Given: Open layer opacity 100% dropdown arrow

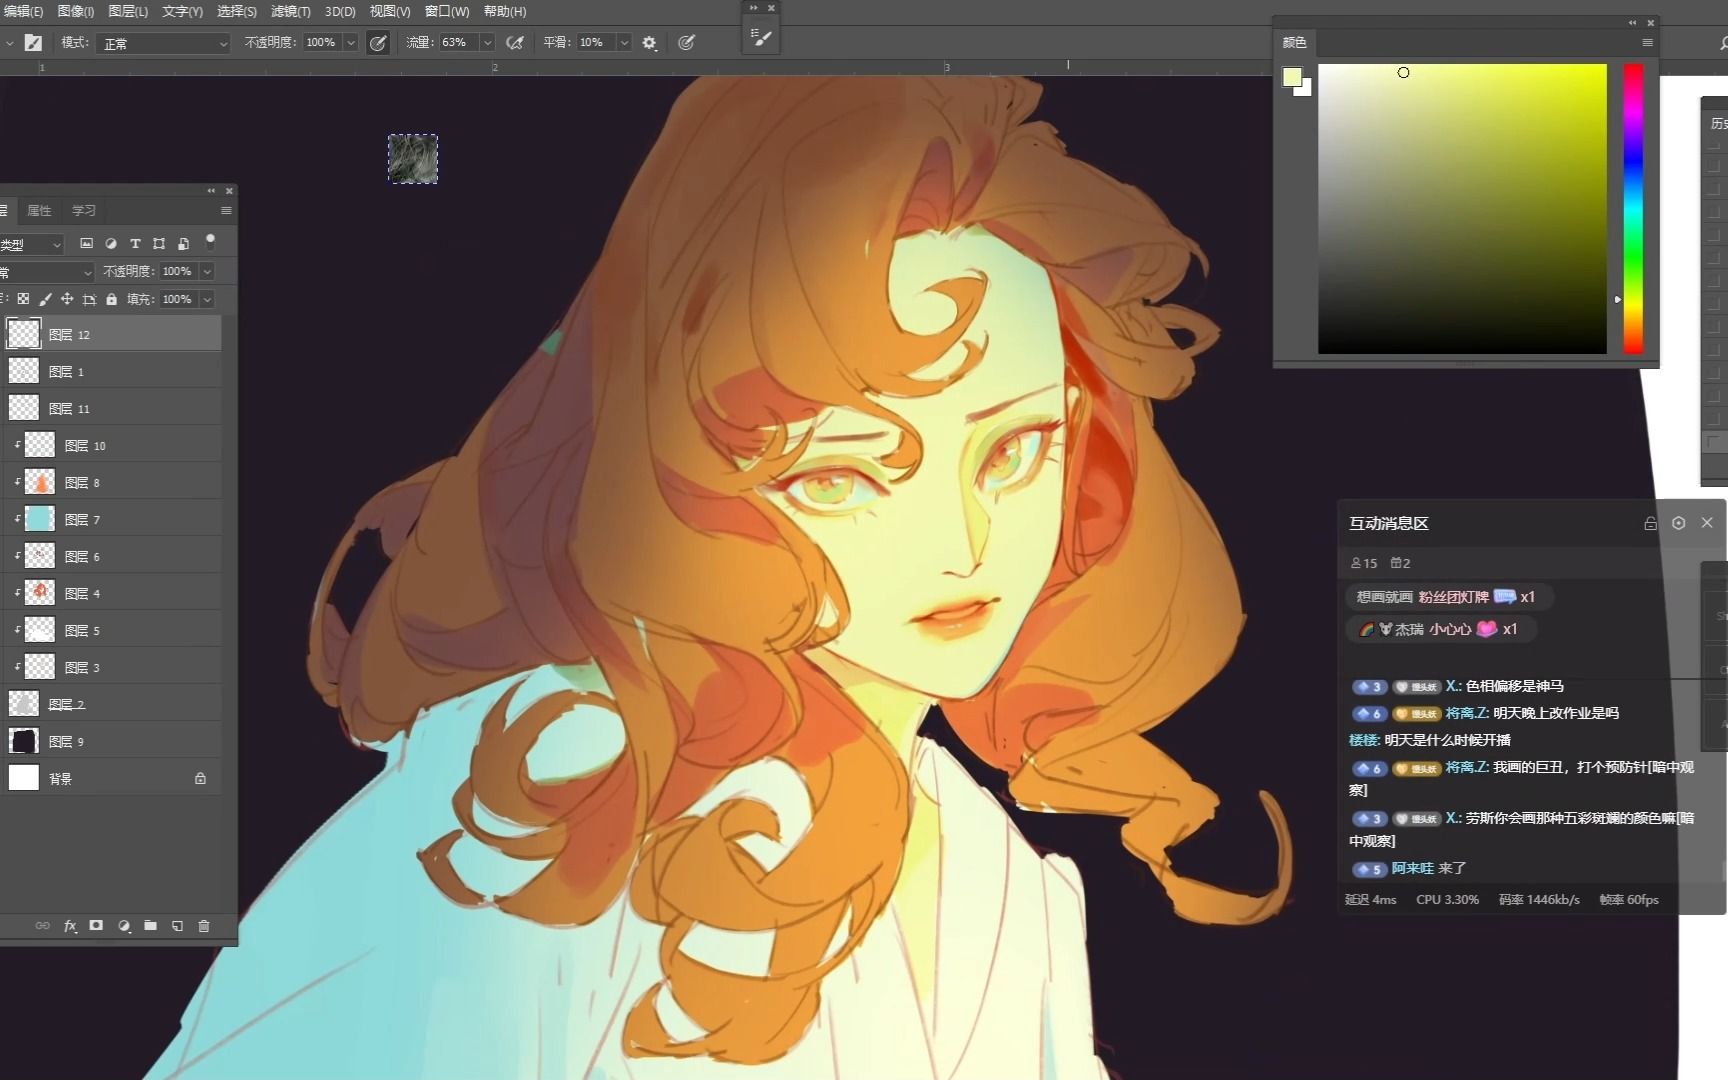Looking at the screenshot, I should point(207,271).
